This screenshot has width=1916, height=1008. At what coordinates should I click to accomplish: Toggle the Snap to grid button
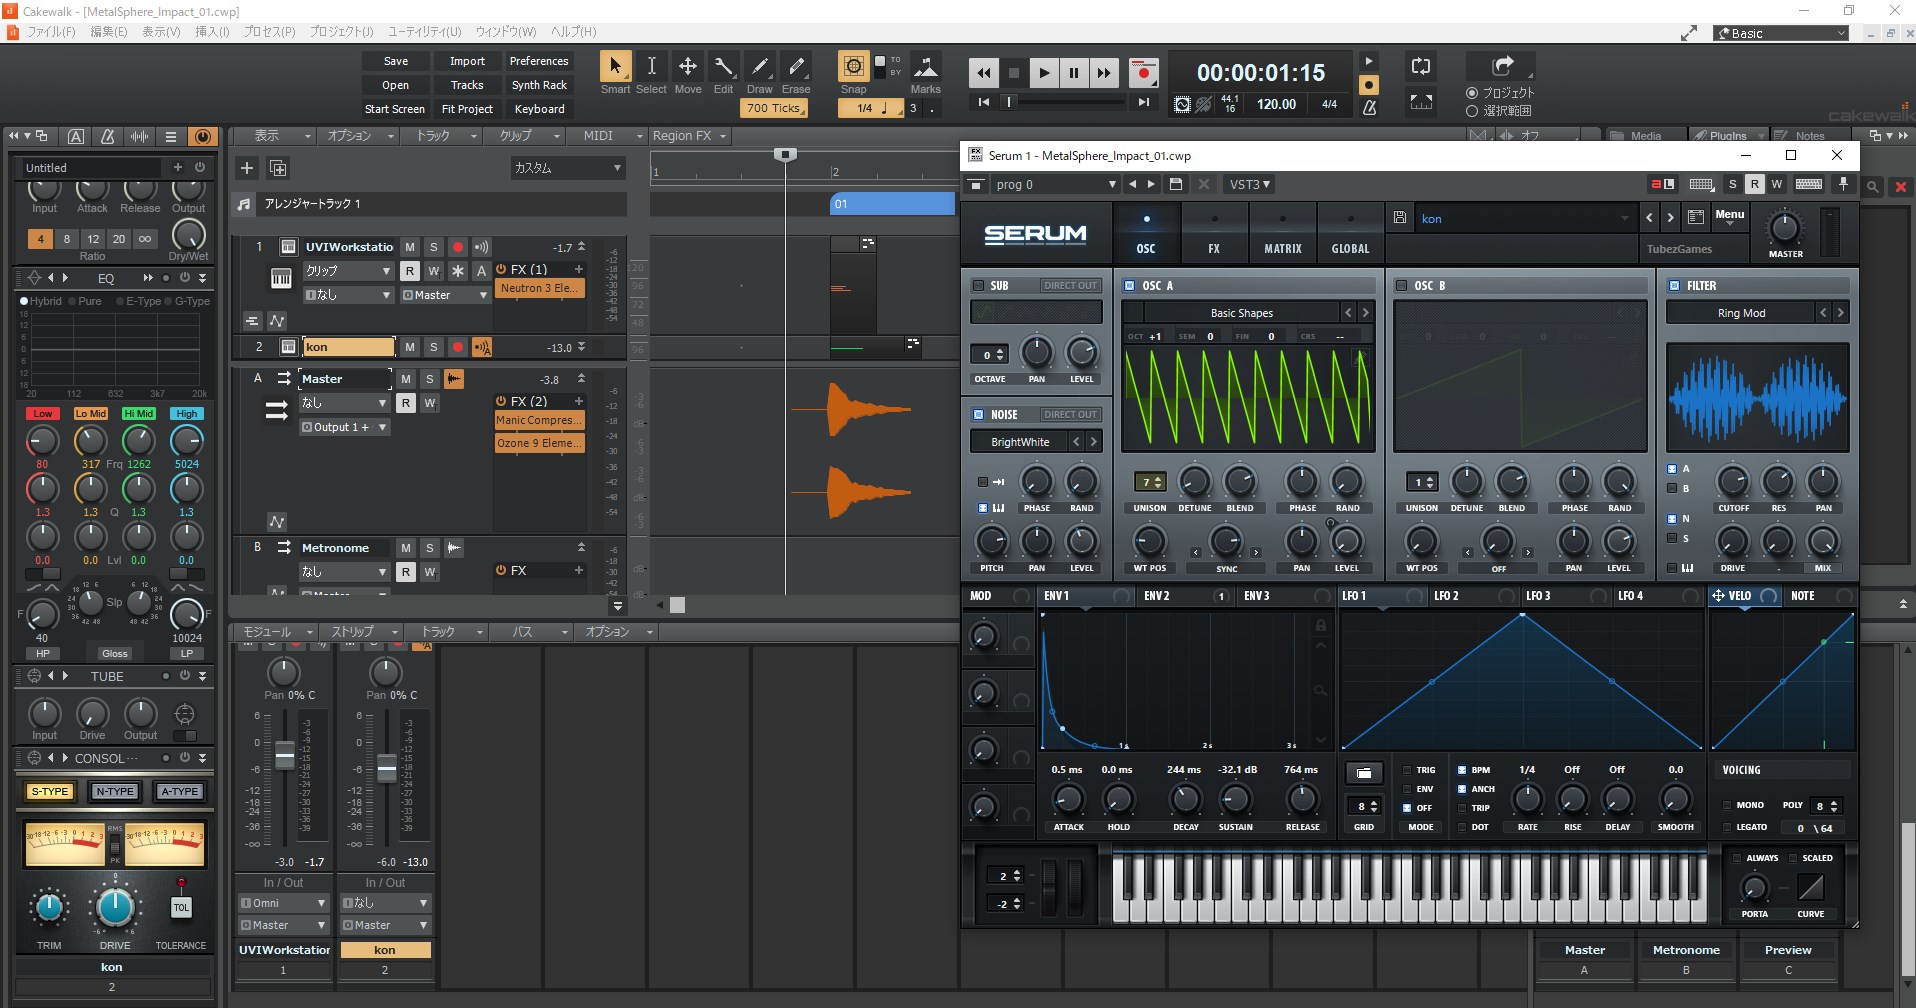click(x=853, y=66)
